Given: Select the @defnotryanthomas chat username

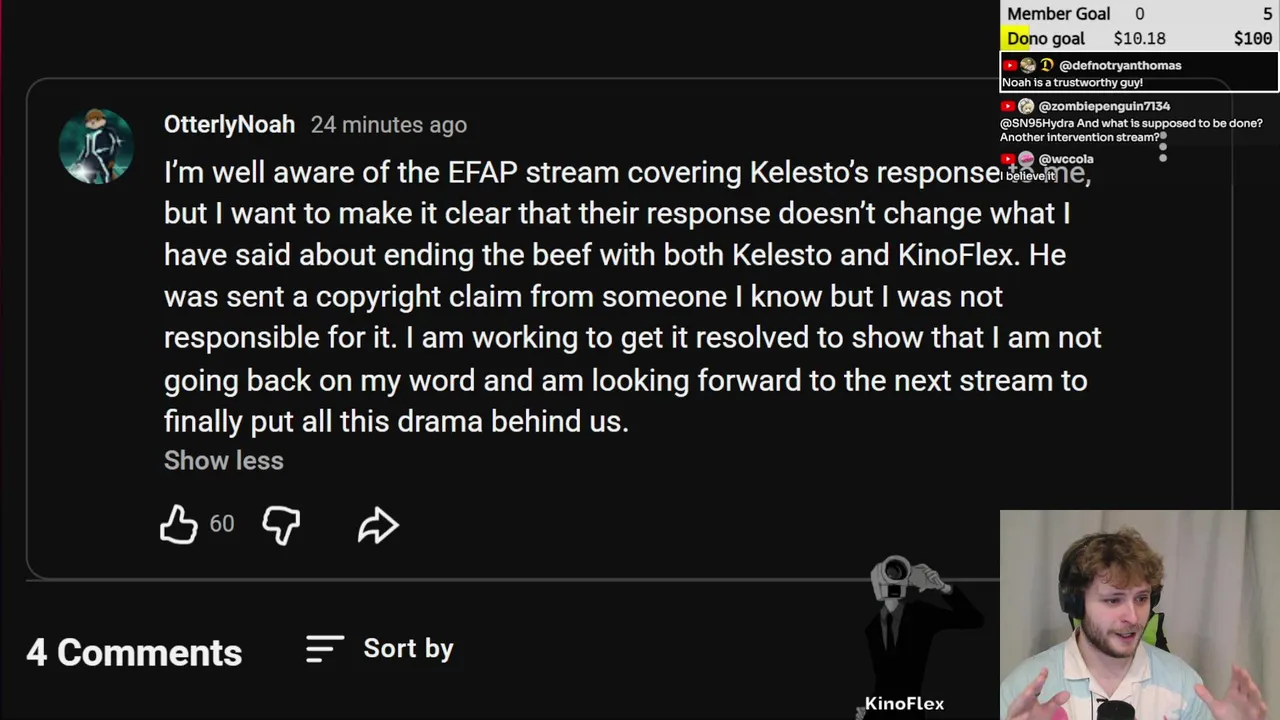Looking at the screenshot, I should click(x=1120, y=66).
